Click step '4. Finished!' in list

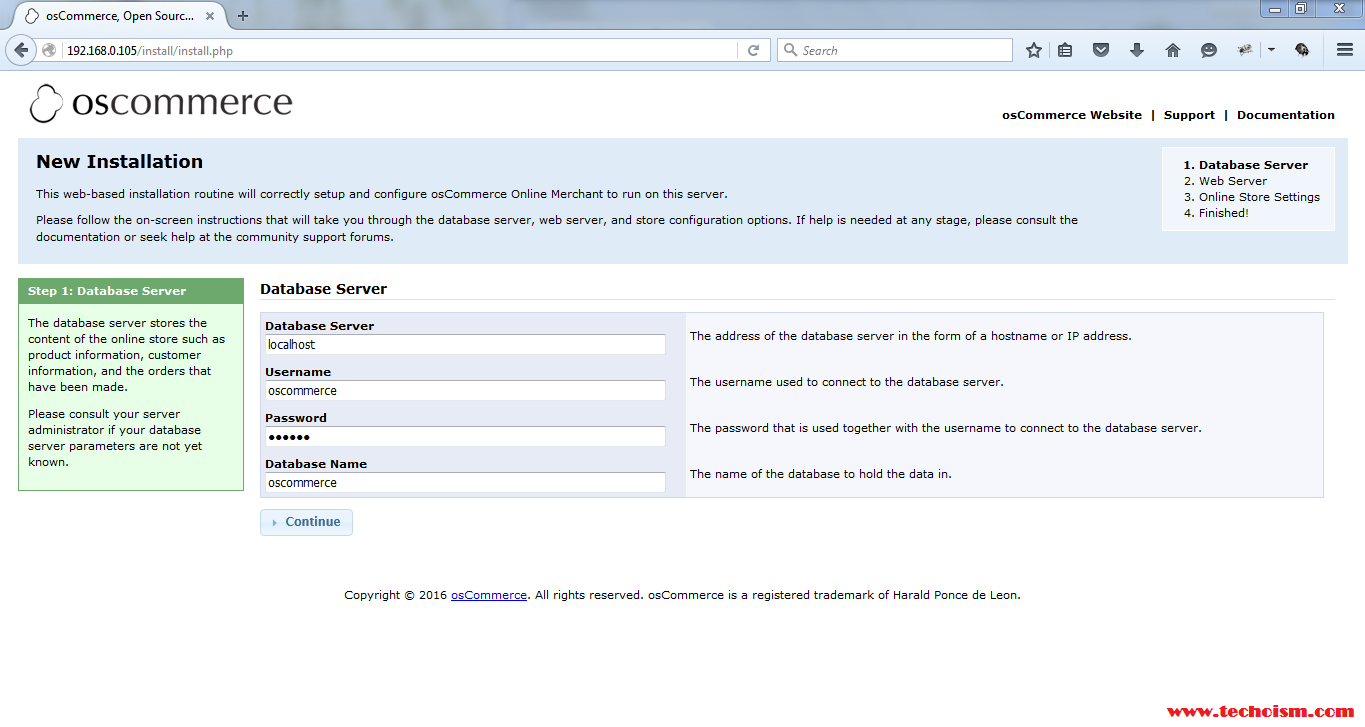click(1216, 213)
